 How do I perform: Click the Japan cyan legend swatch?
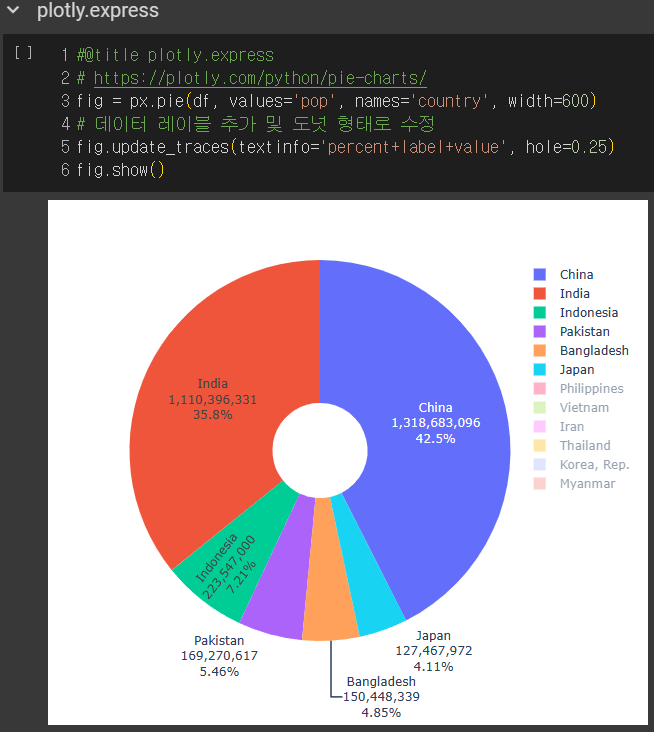(540, 370)
